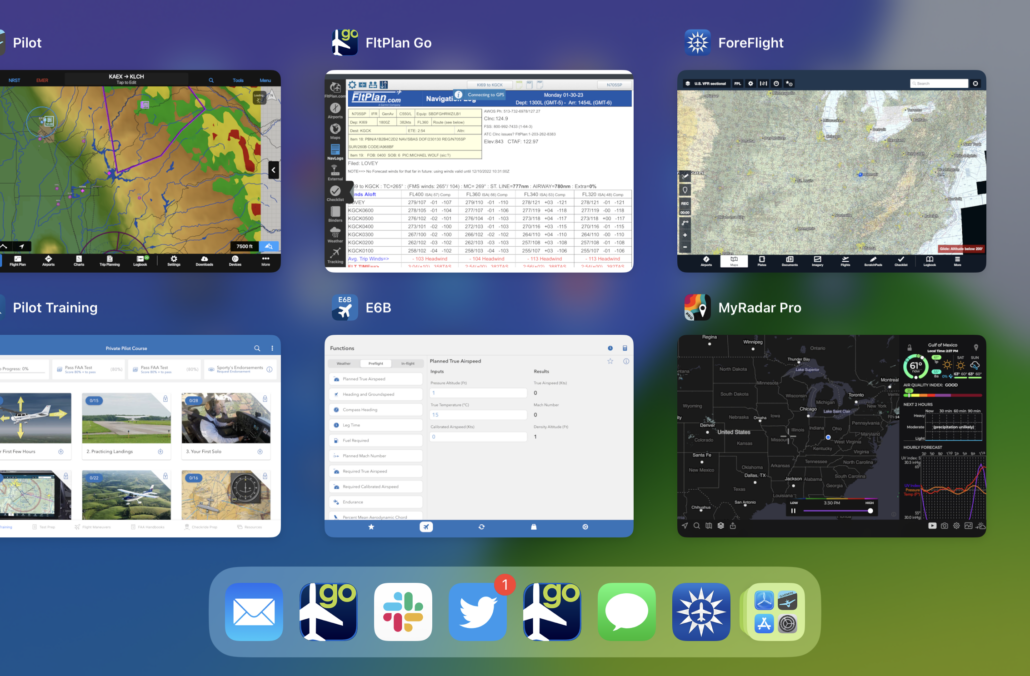Pause the MyRadar Pro radar animation
Screen dimensions: 1030x676
(794, 510)
